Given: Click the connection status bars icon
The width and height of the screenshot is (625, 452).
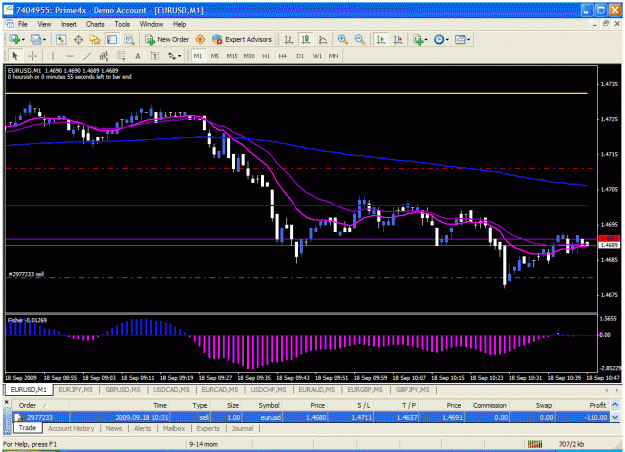Looking at the screenshot, I should coord(535,444).
